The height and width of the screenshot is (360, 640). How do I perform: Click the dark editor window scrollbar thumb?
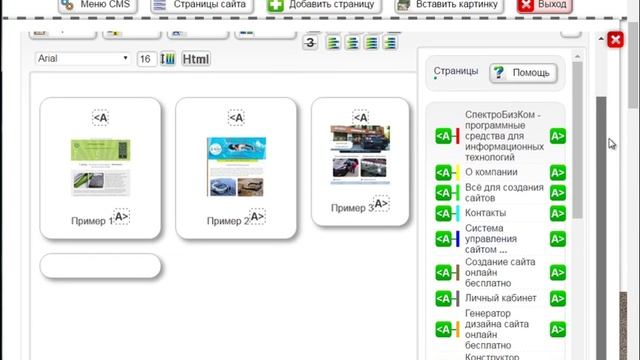point(601,229)
